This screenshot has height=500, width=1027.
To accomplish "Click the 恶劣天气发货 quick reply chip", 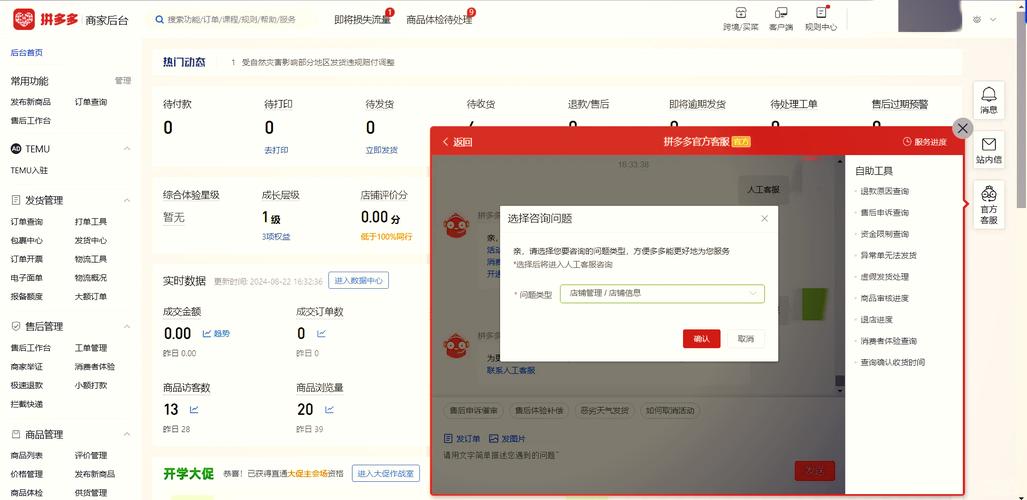I will tap(605, 411).
